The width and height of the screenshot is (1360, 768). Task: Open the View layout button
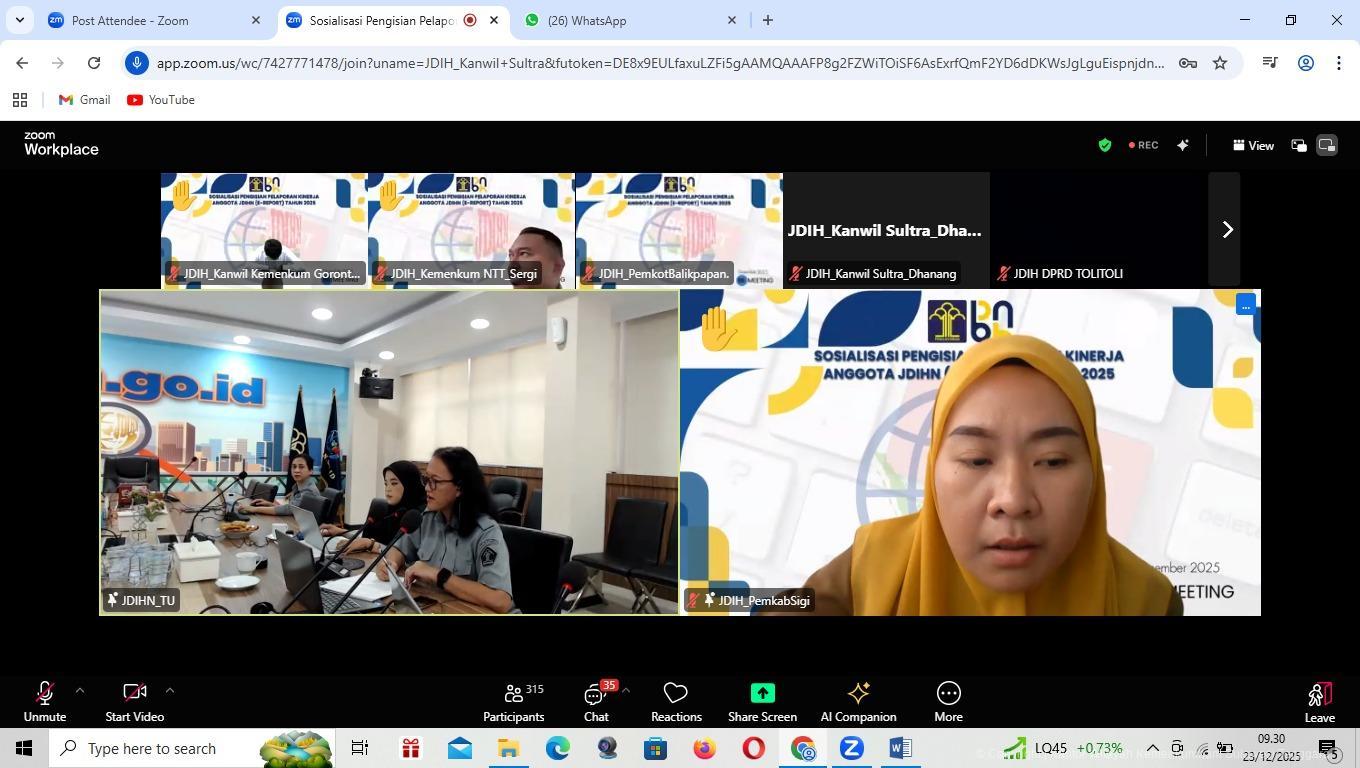click(1253, 145)
